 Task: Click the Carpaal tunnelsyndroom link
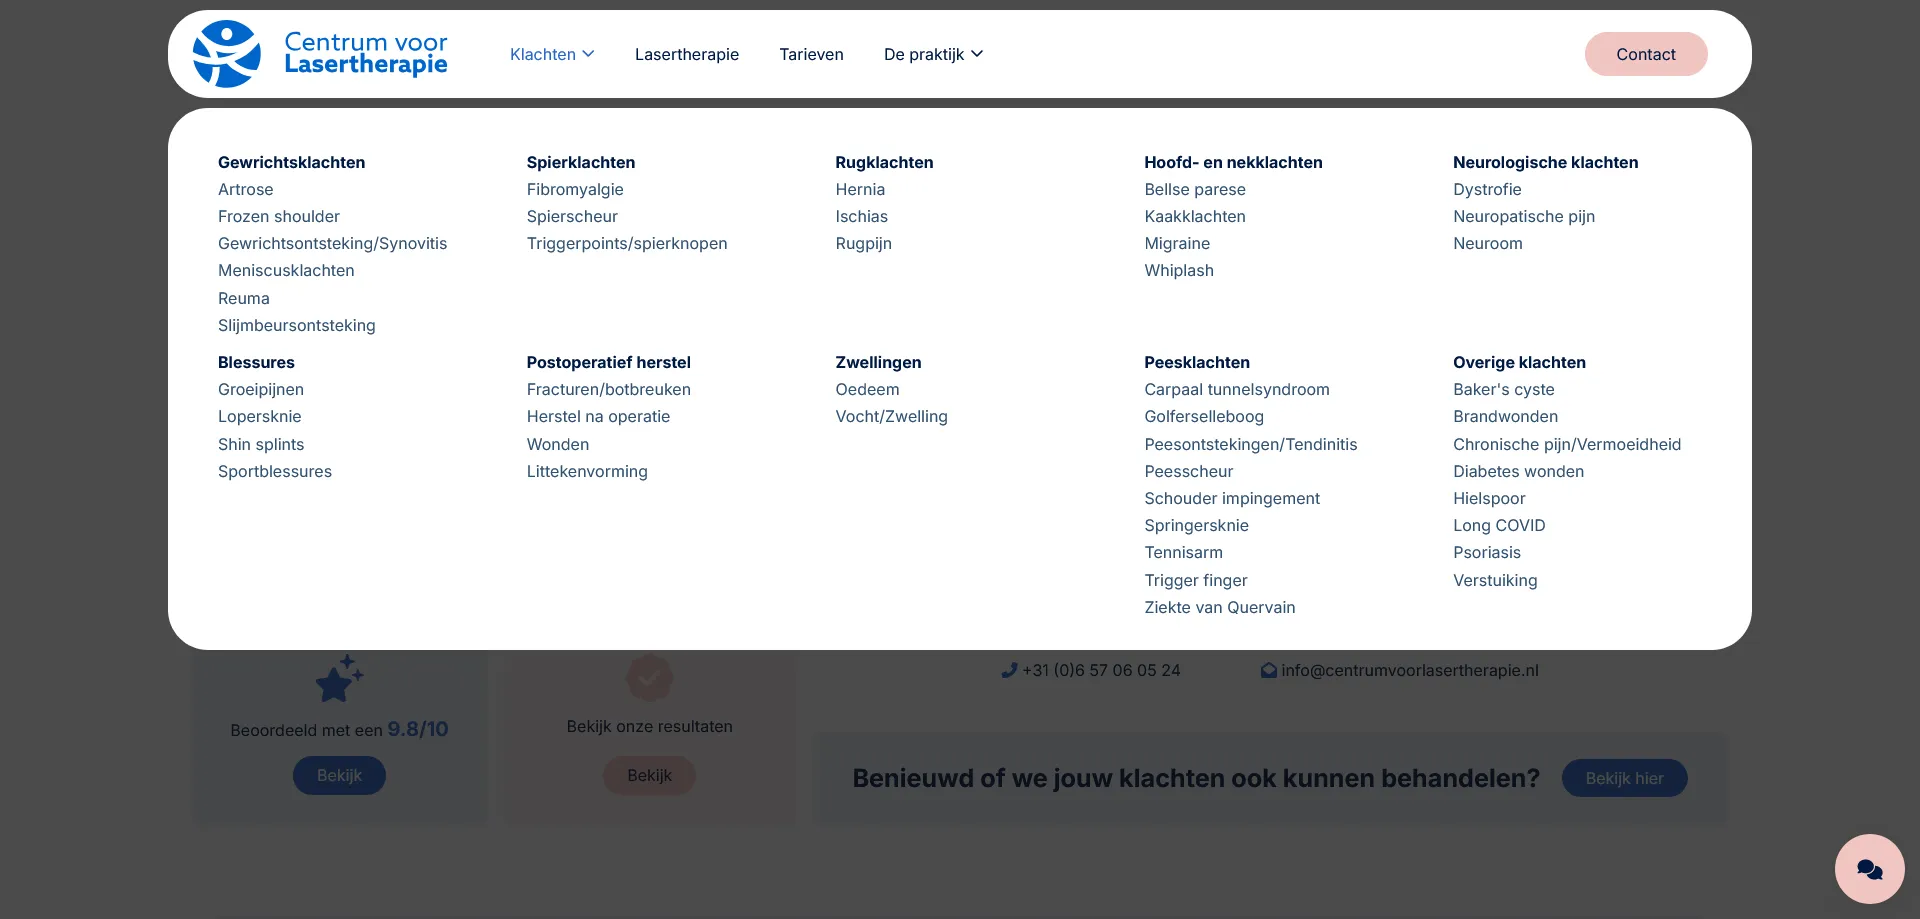pyautogui.click(x=1236, y=389)
